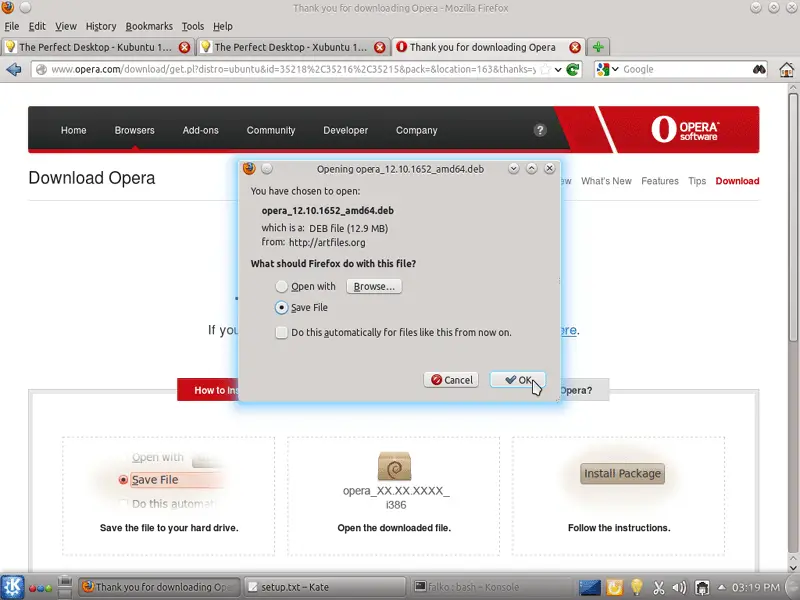Viewport: 800px width, 600px height.
Task: Click the Tips link
Action: click(697, 181)
